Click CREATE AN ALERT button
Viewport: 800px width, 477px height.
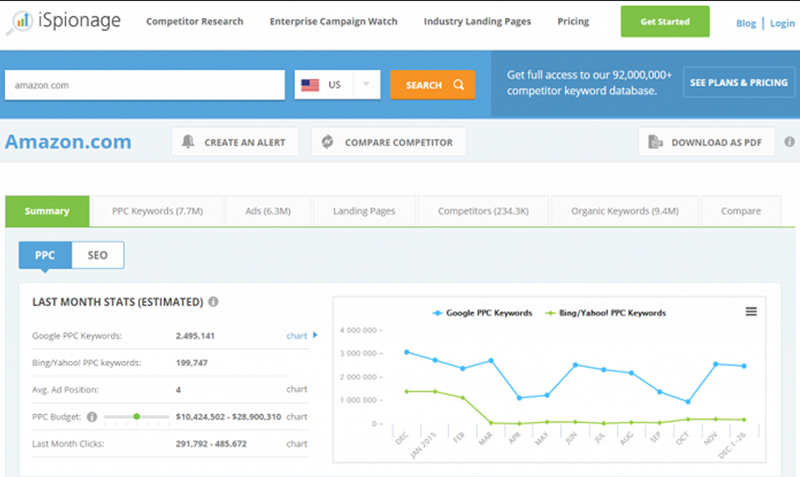tap(235, 142)
